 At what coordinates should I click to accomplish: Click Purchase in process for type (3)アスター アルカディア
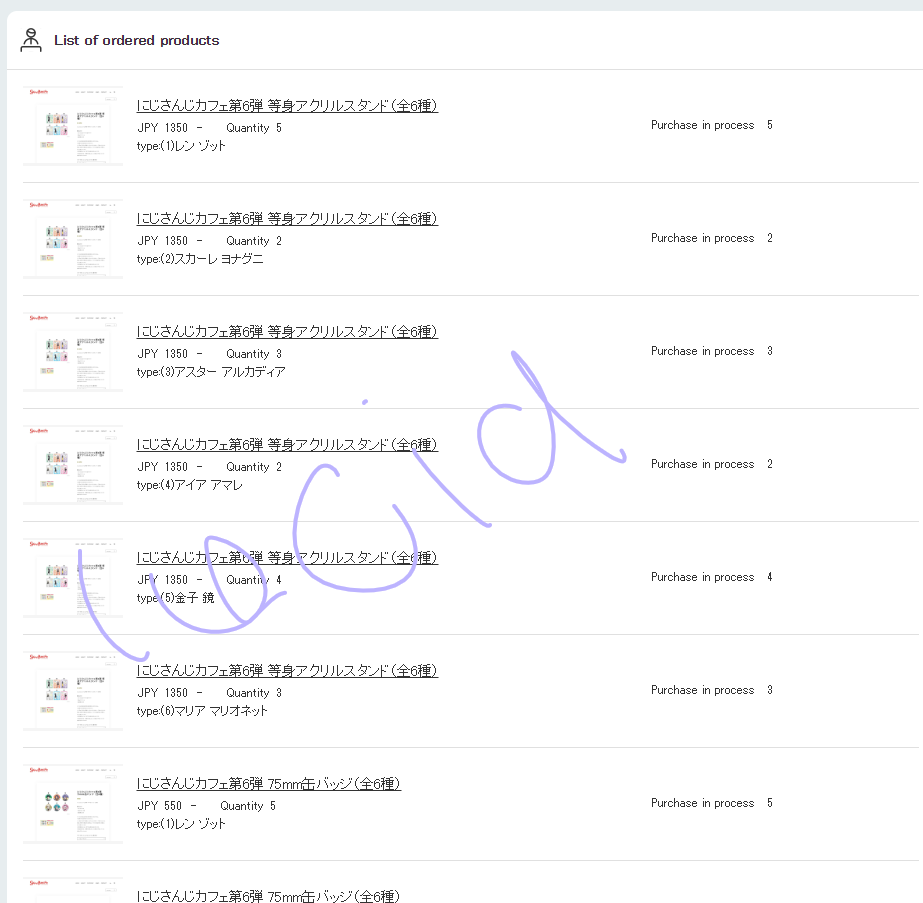[x=702, y=351]
